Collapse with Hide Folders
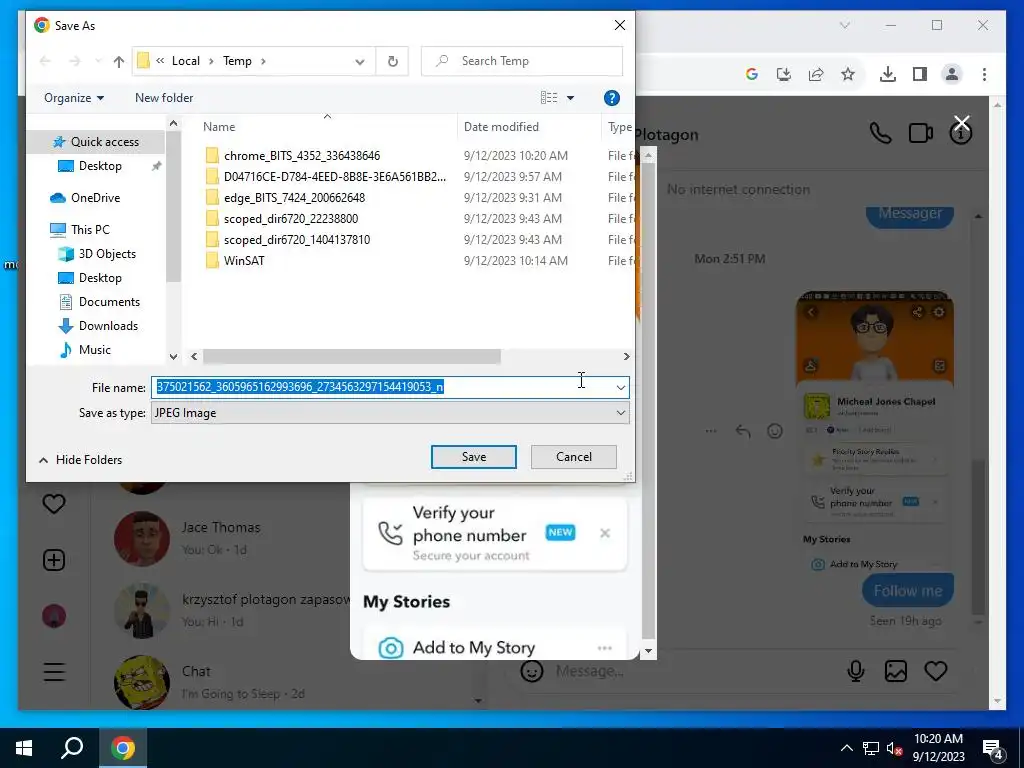 pyautogui.click(x=80, y=460)
